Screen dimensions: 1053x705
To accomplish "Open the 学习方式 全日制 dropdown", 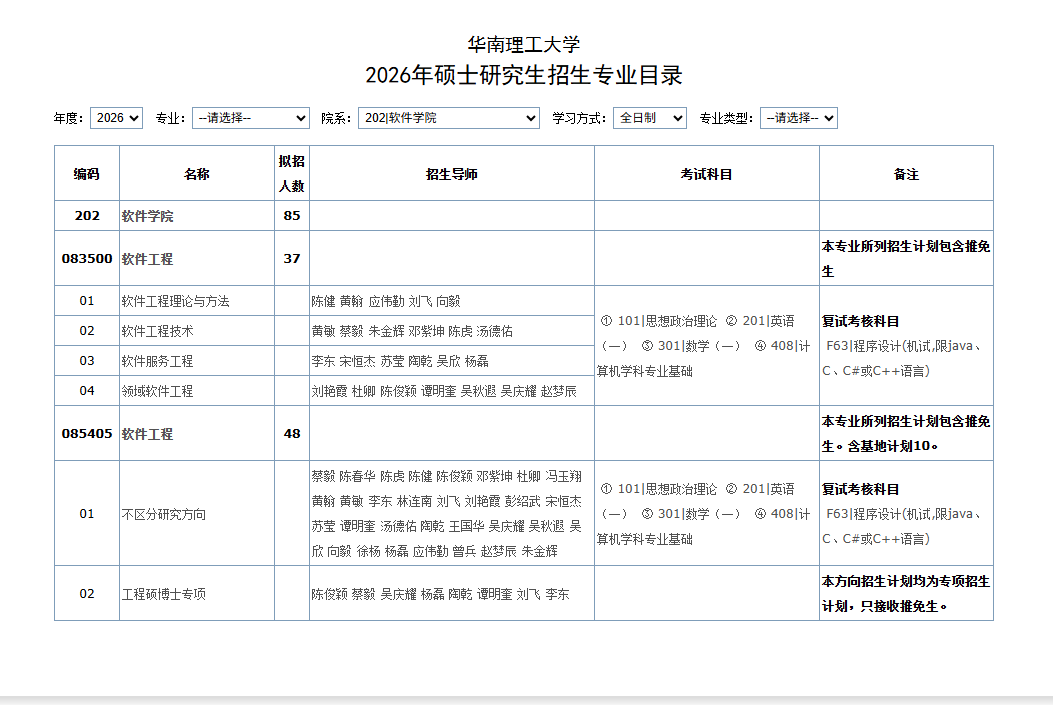I will click(649, 118).
